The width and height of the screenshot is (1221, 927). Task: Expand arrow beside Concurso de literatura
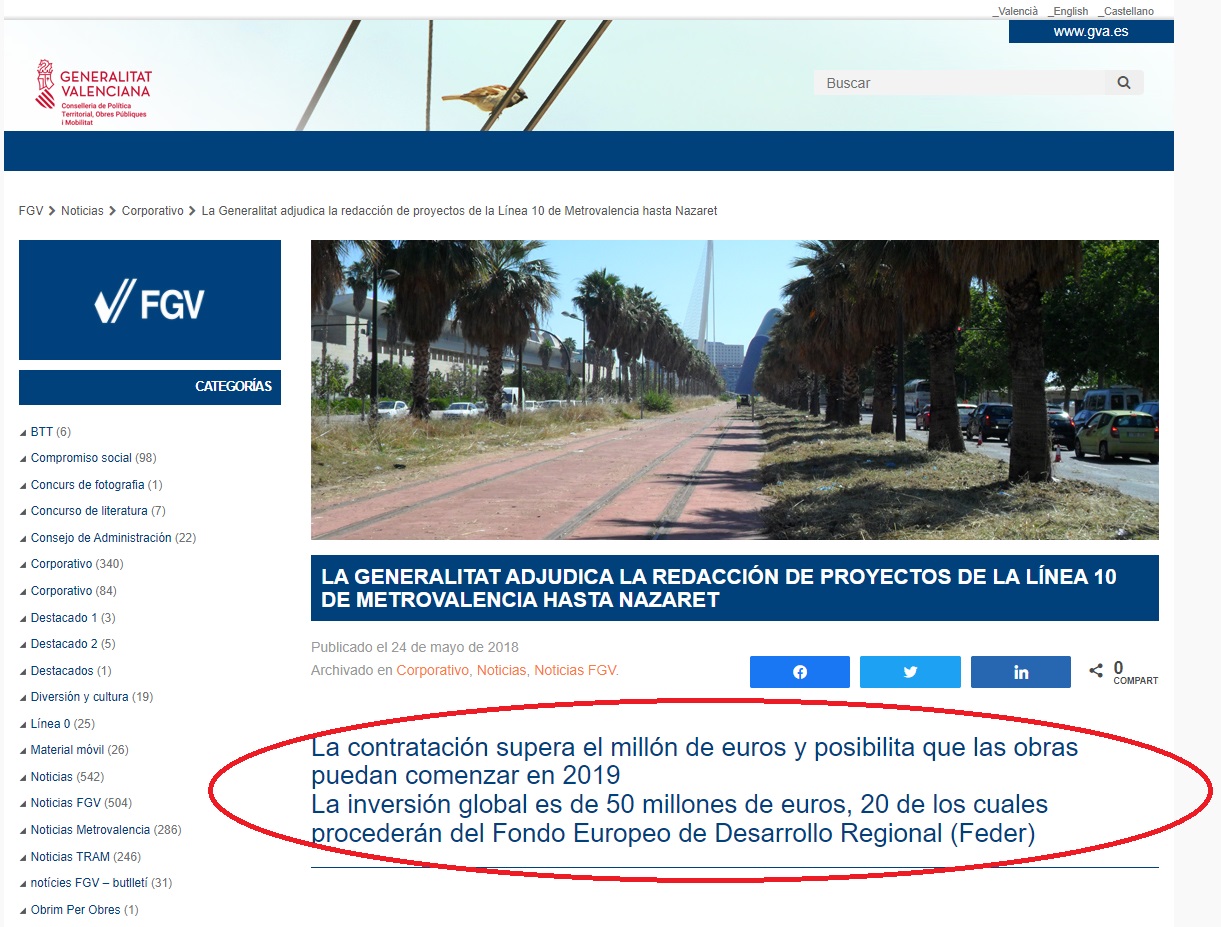coord(23,512)
